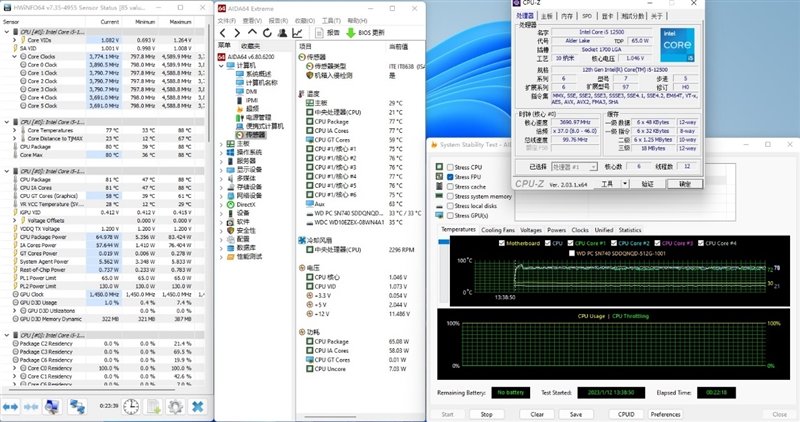Click HWiNFO collapse-columns faded arrows icon

pos(31,407)
